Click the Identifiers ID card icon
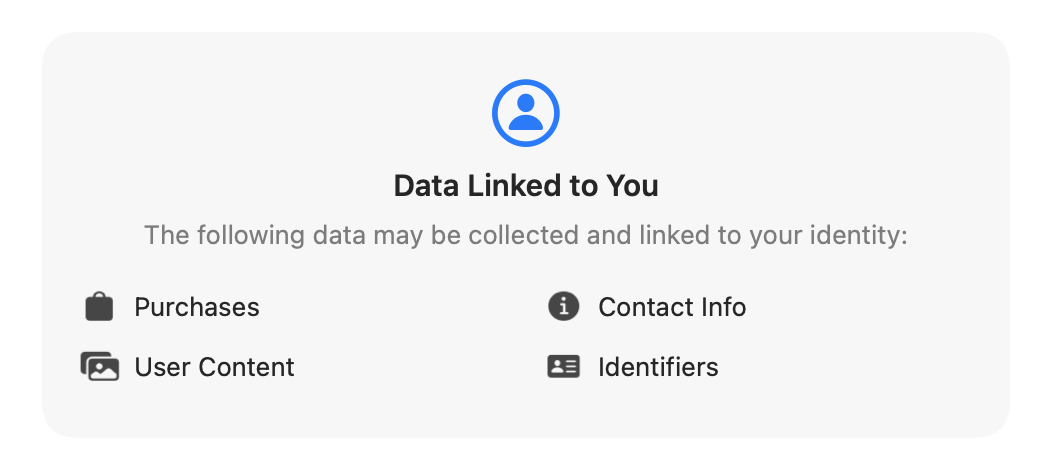Image resolution: width=1046 pixels, height=468 pixels. click(x=563, y=367)
